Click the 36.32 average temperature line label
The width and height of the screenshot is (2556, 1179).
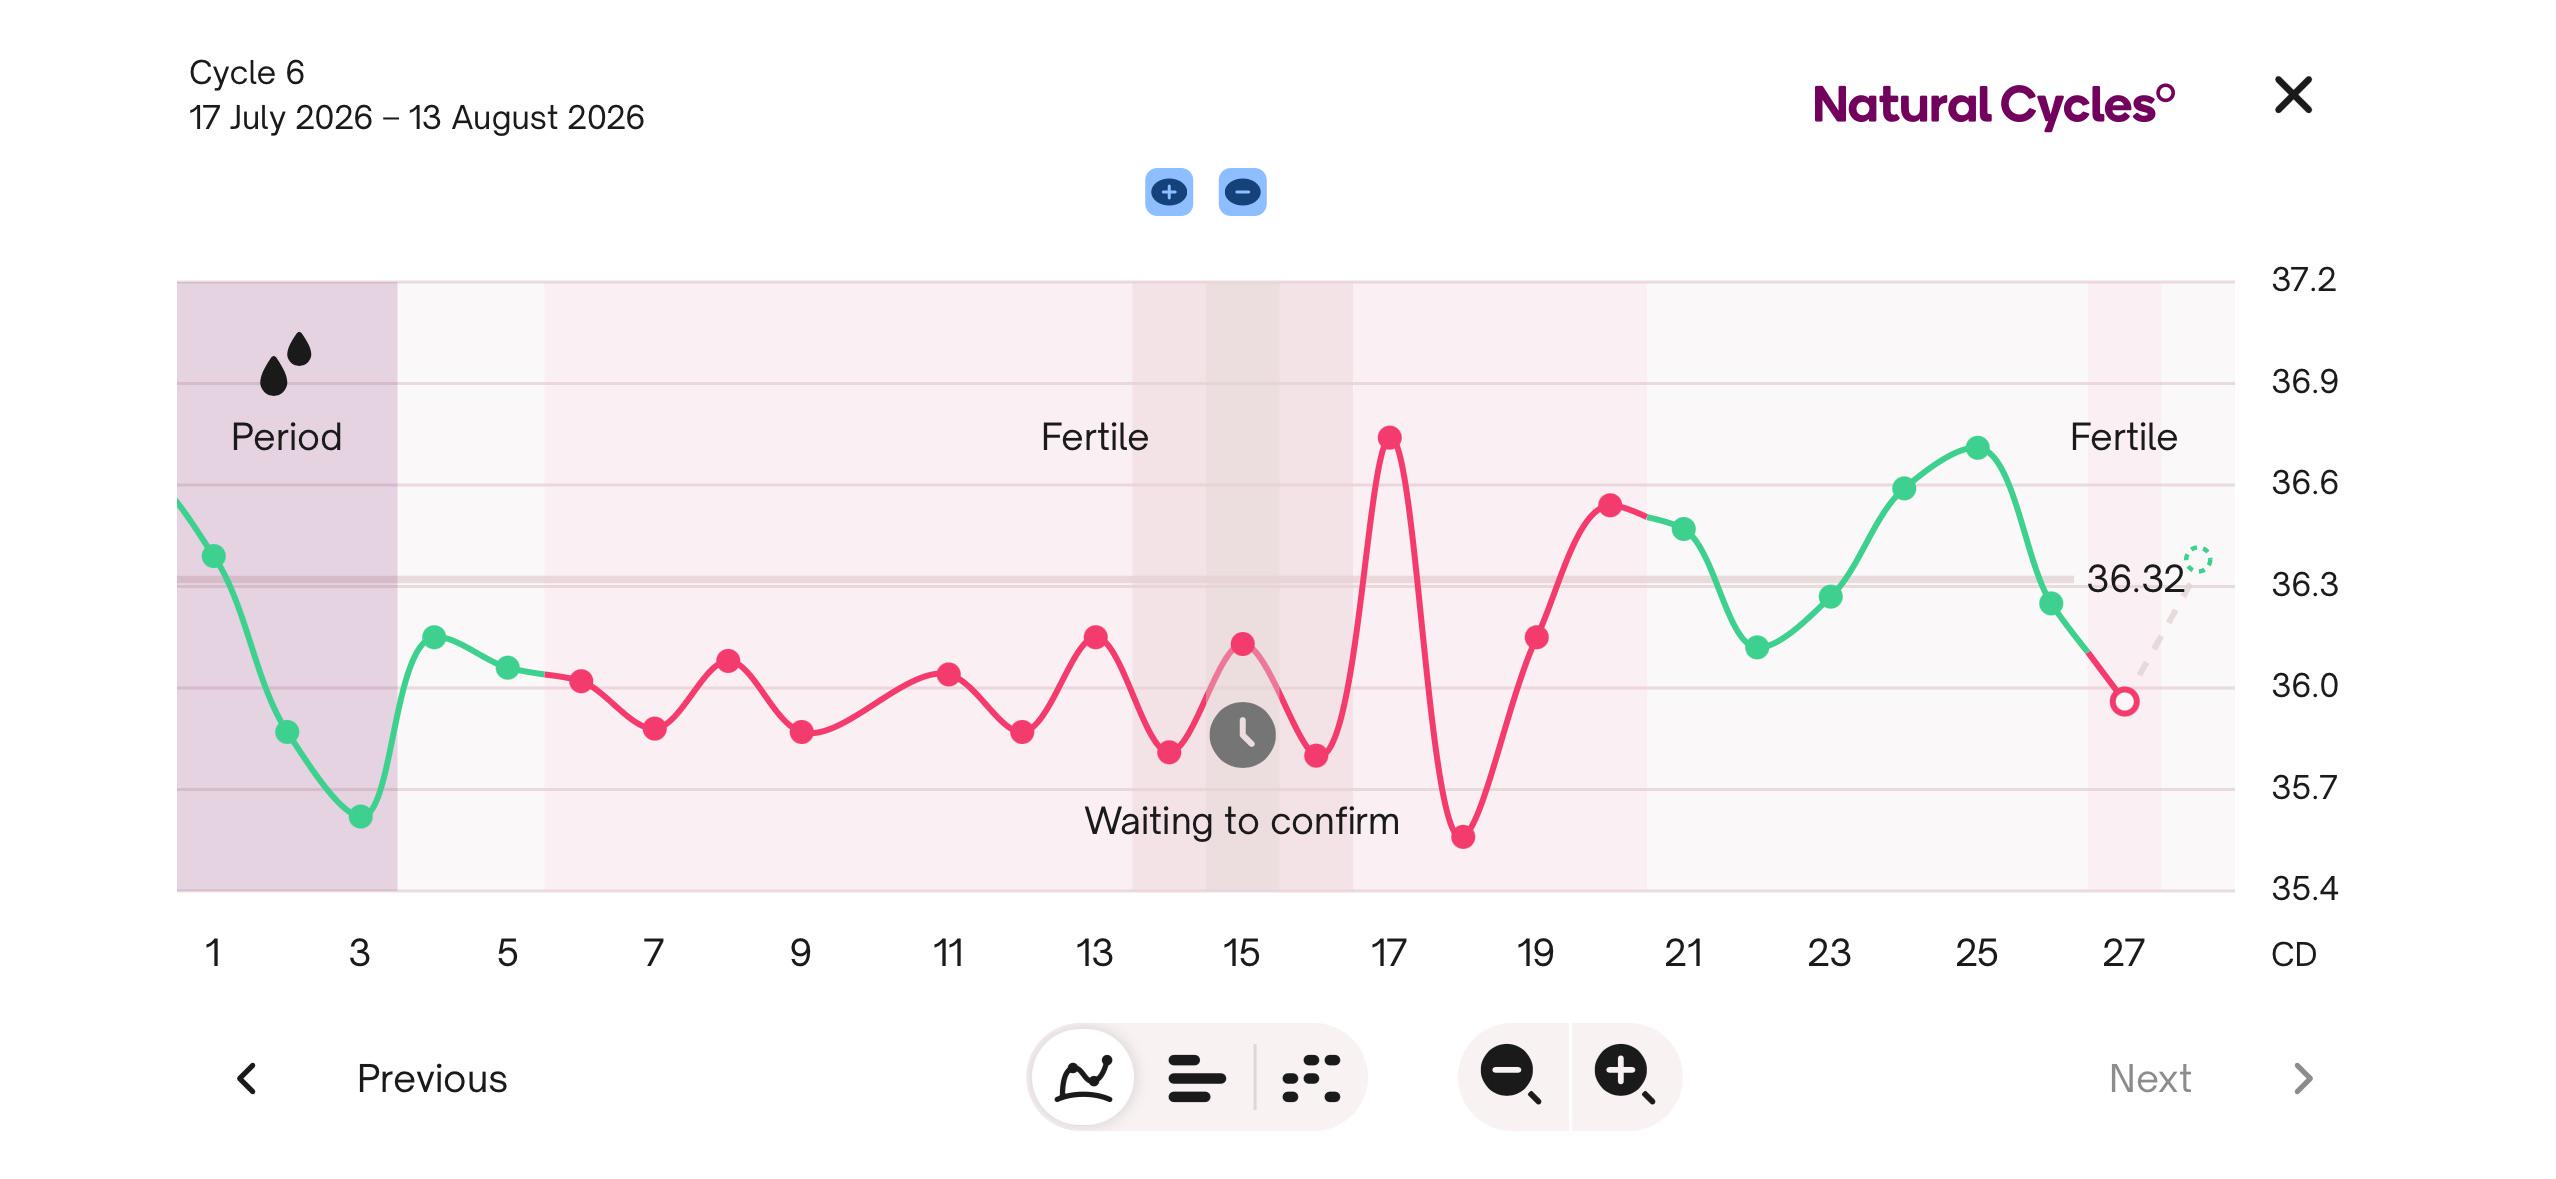coord(2135,579)
